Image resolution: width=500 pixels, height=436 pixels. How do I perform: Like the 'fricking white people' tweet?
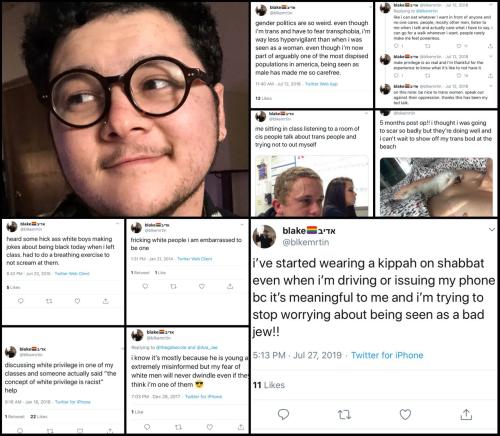click(x=202, y=286)
